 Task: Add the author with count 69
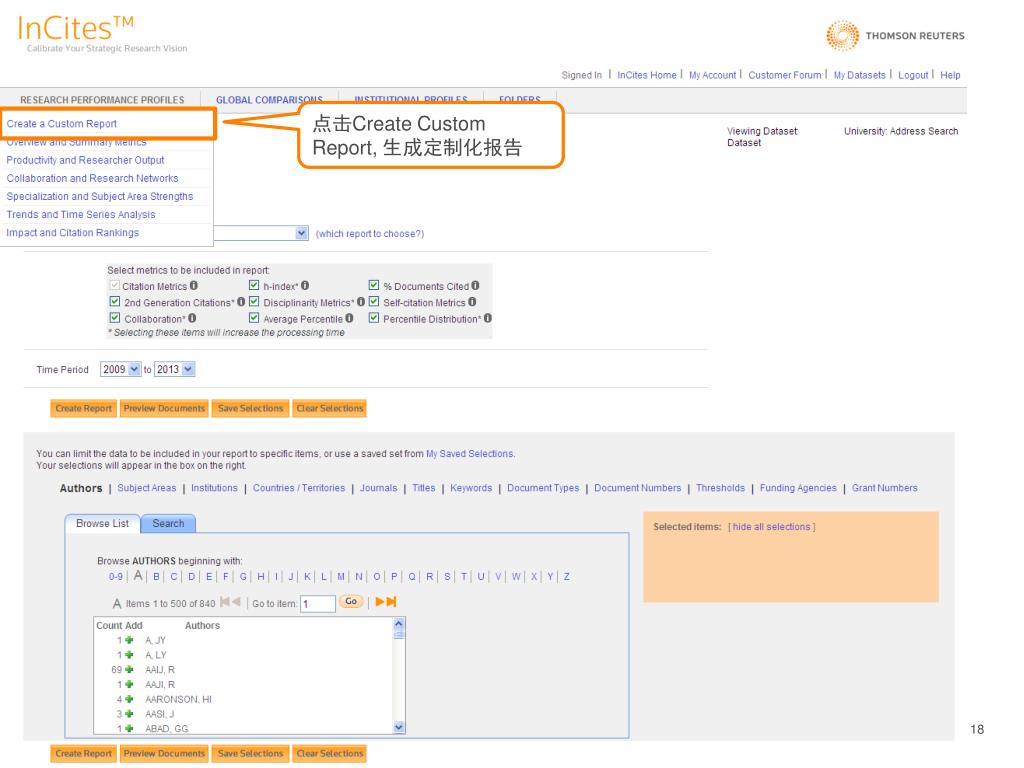129,669
